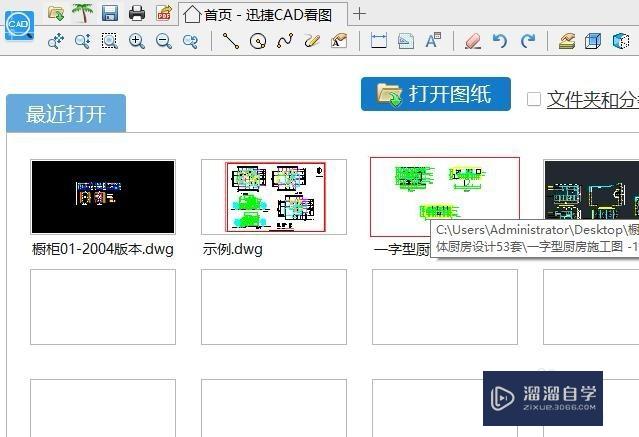Switch to the 首页 - 迅捷CAD看图 tab
The height and width of the screenshot is (437, 639).
(263, 15)
